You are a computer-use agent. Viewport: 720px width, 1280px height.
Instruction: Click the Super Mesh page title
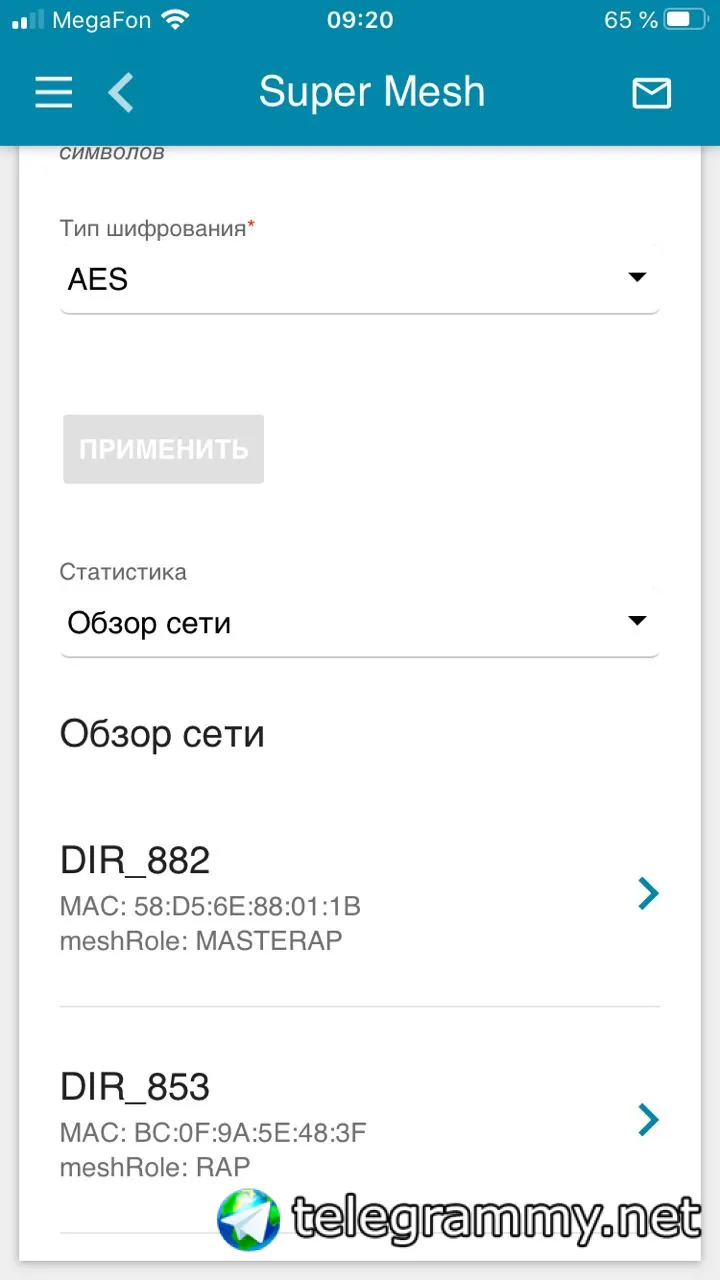pos(372,92)
